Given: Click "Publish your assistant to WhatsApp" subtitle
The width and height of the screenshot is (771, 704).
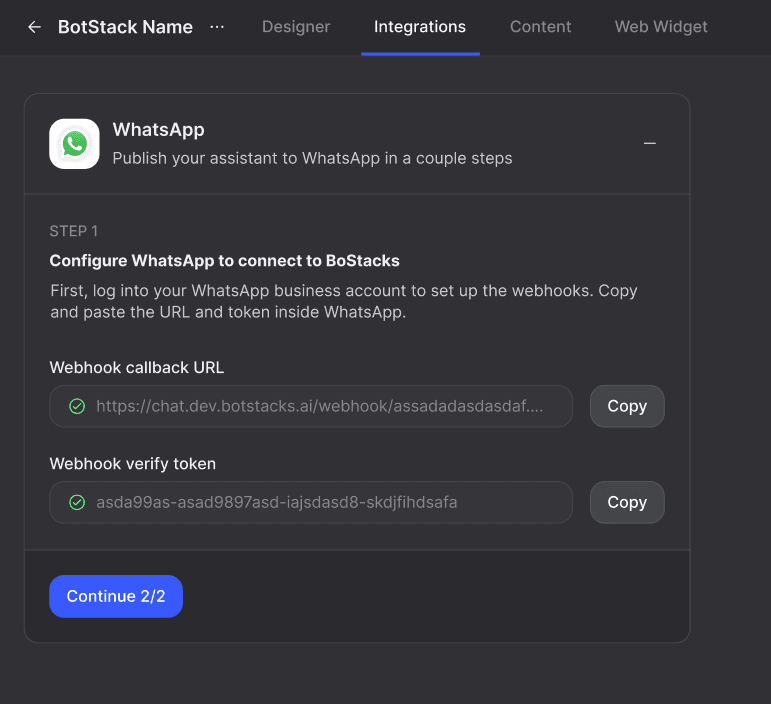Looking at the screenshot, I should tap(312, 158).
